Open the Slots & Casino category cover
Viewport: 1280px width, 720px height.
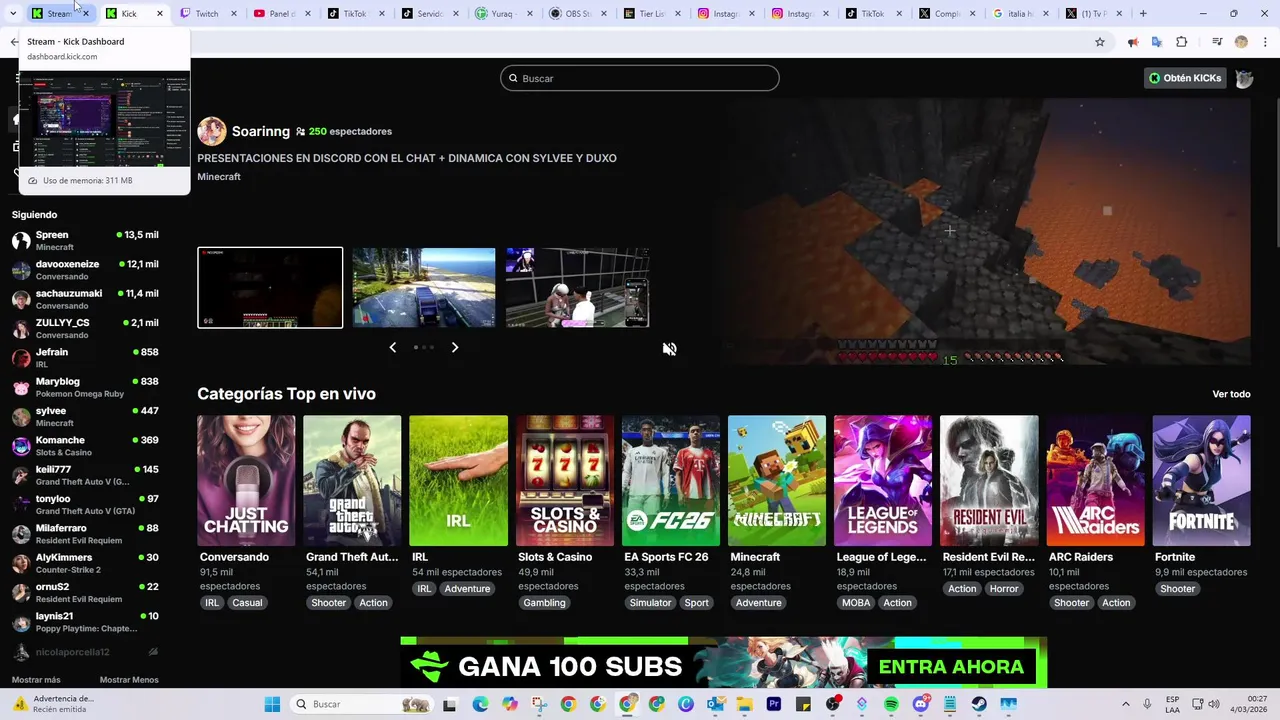565,481
